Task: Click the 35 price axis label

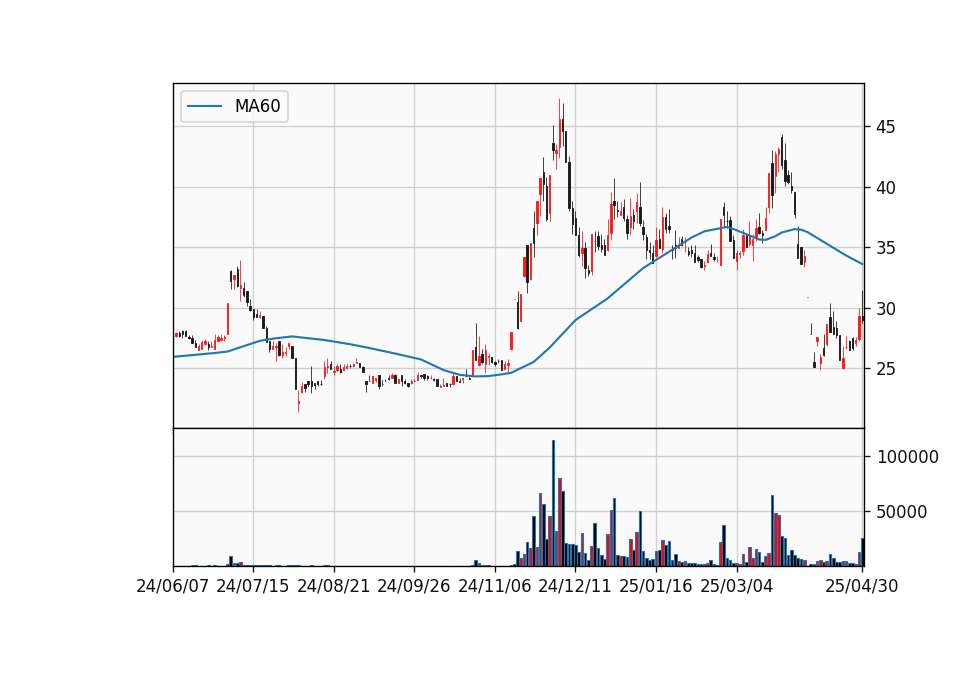Action: click(885, 249)
